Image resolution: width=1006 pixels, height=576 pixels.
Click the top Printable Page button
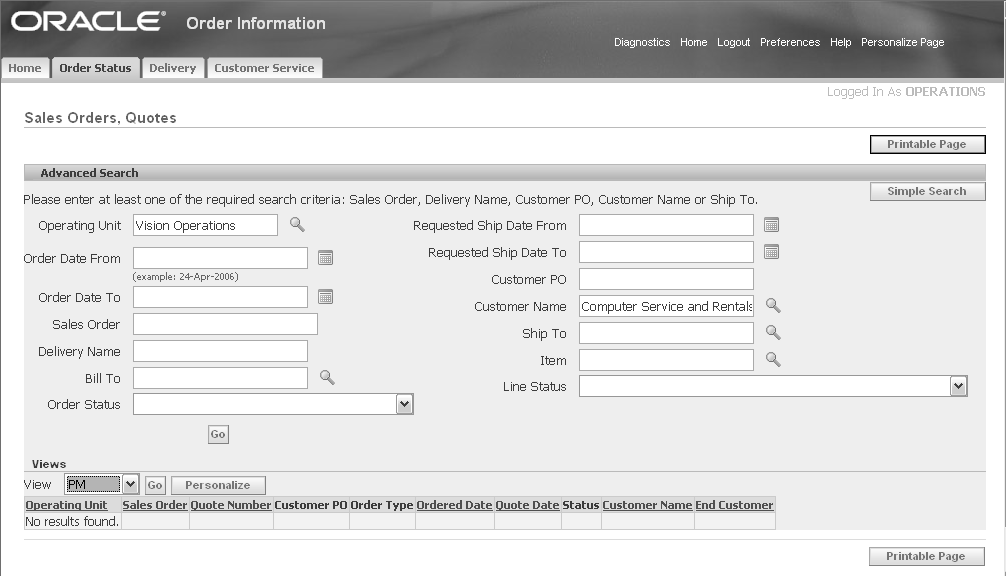(927, 144)
